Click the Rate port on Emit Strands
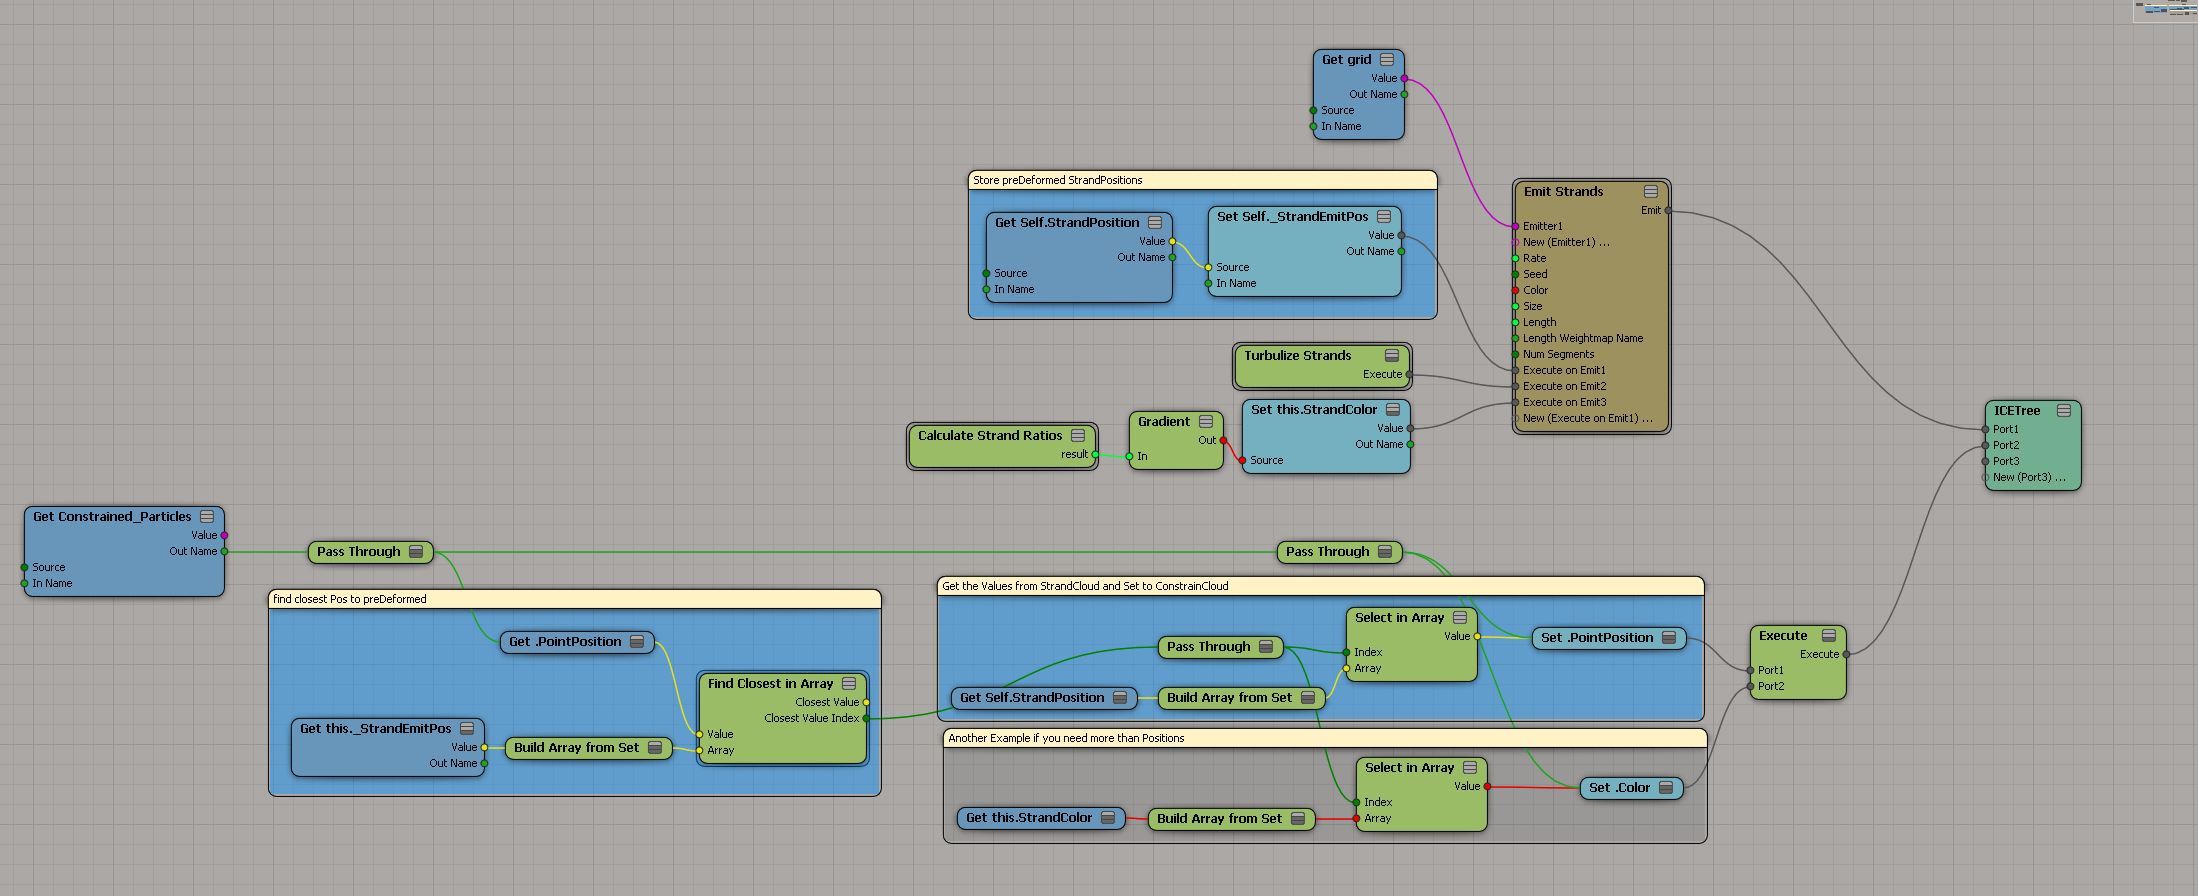 pyautogui.click(x=1516, y=258)
